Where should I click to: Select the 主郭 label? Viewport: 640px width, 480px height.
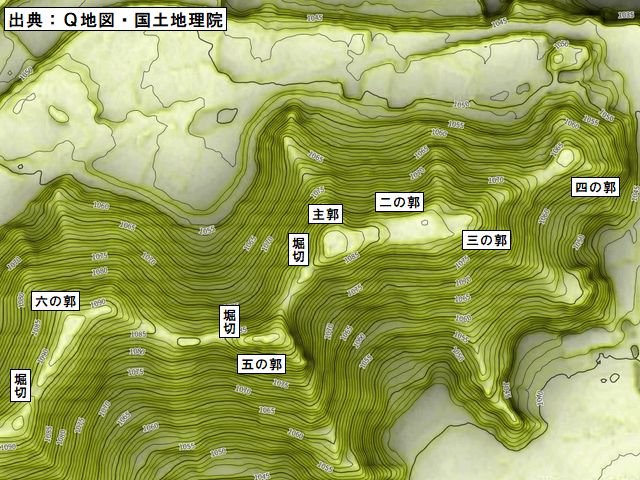coord(325,215)
